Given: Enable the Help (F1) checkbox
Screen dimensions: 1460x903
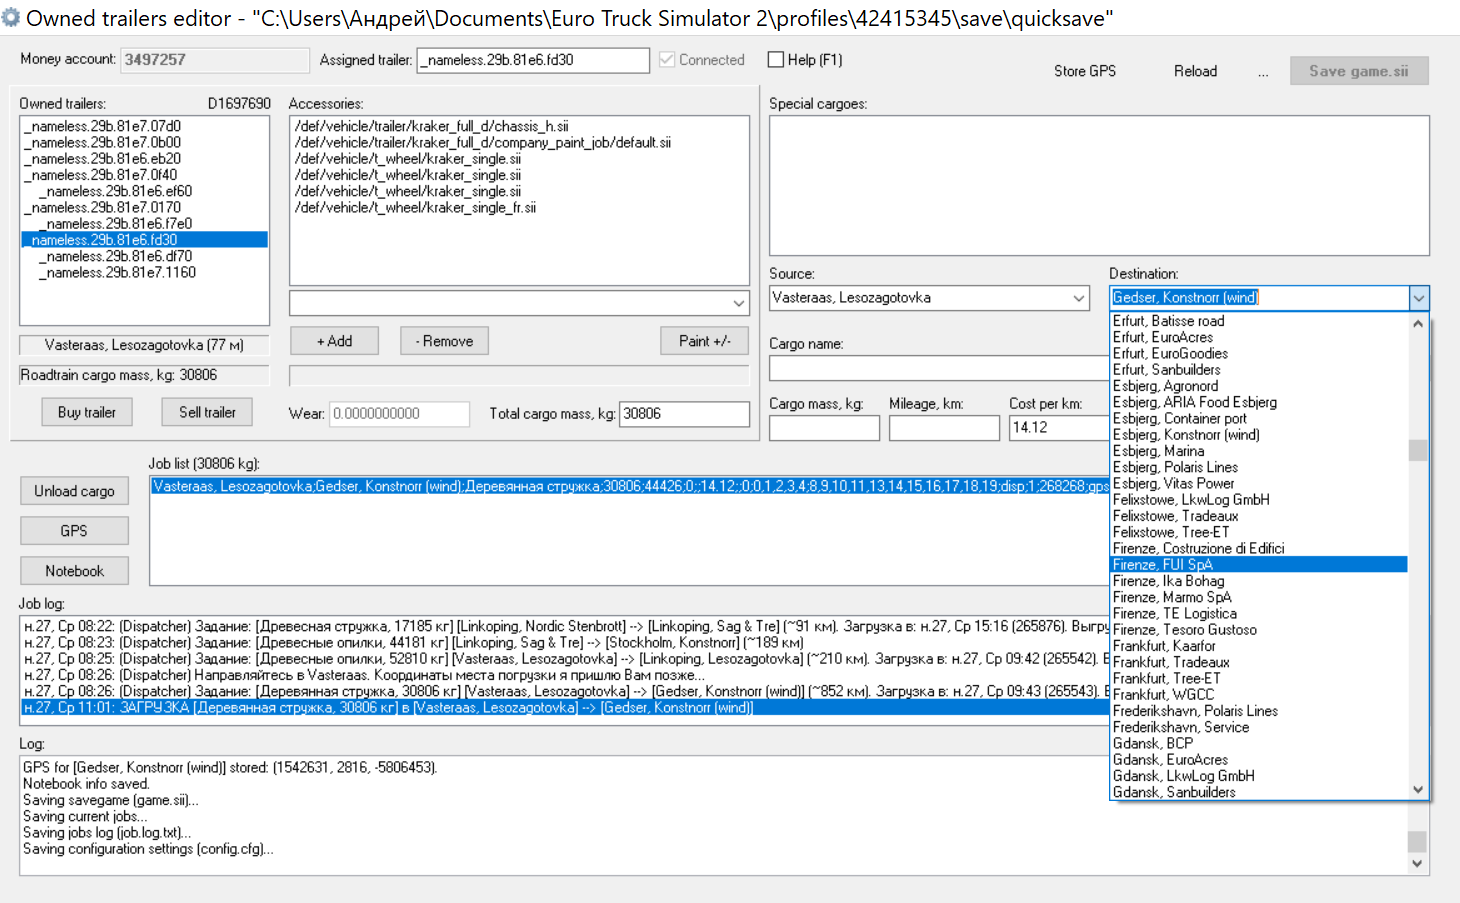Looking at the screenshot, I should point(776,60).
